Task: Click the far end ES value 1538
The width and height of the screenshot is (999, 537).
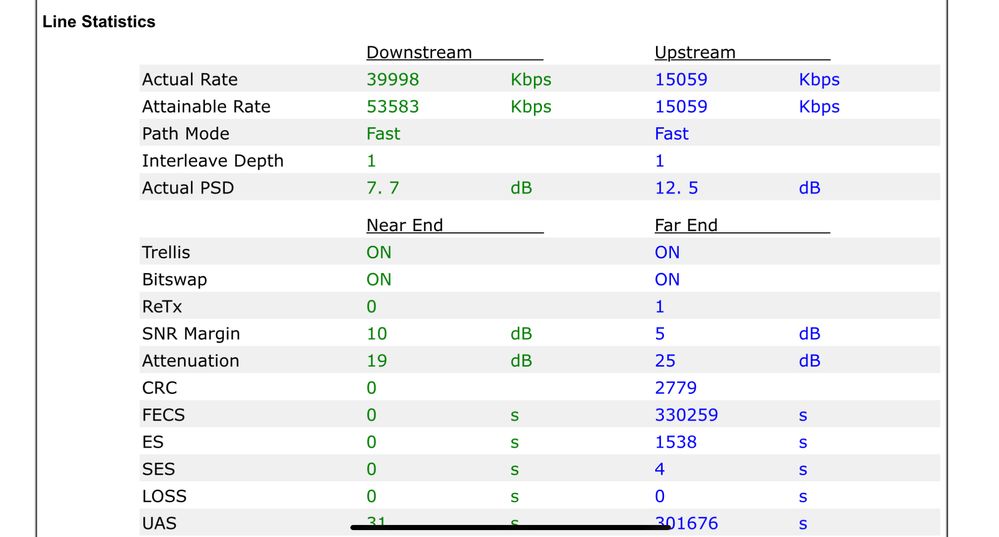Action: [x=676, y=442]
